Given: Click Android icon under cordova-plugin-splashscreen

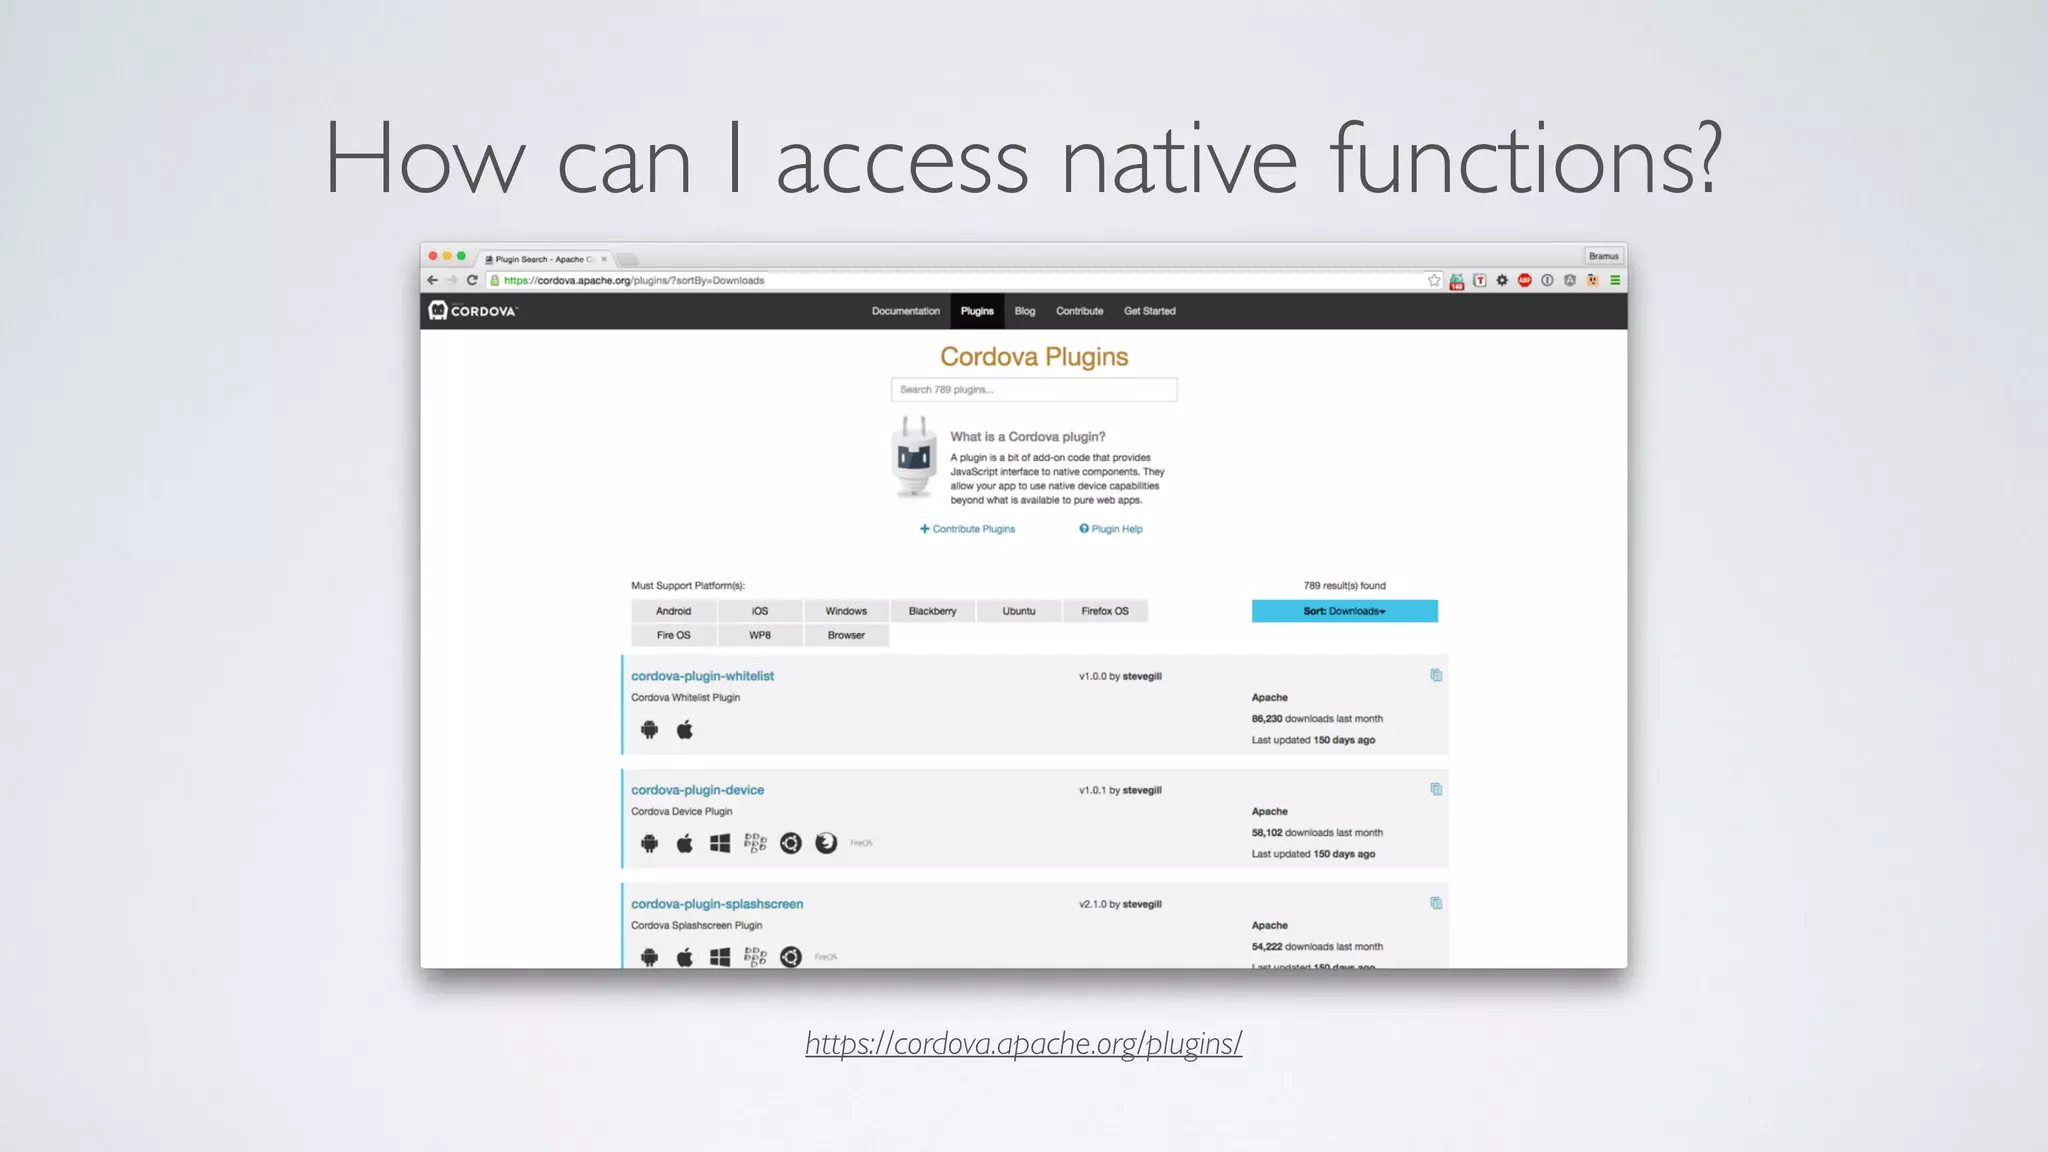Looking at the screenshot, I should click(x=650, y=958).
